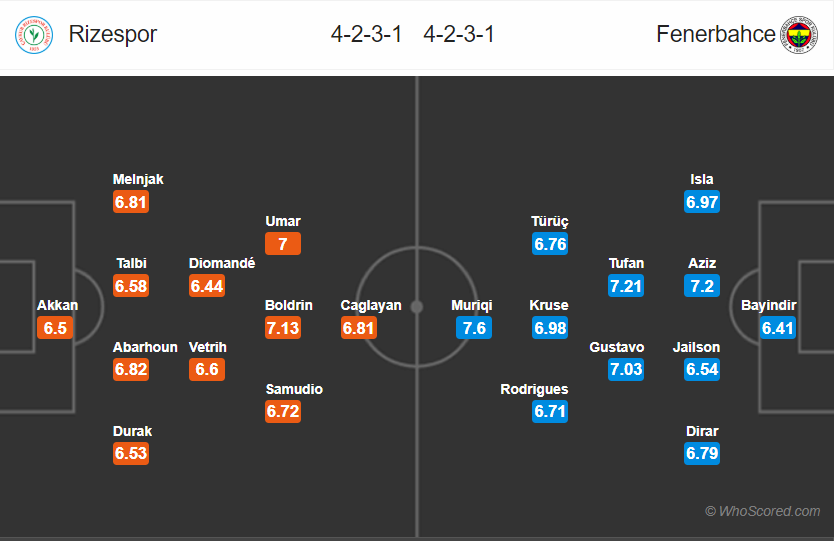
Task: Select Samudio's 6.72 rating badge
Action: pyautogui.click(x=283, y=412)
